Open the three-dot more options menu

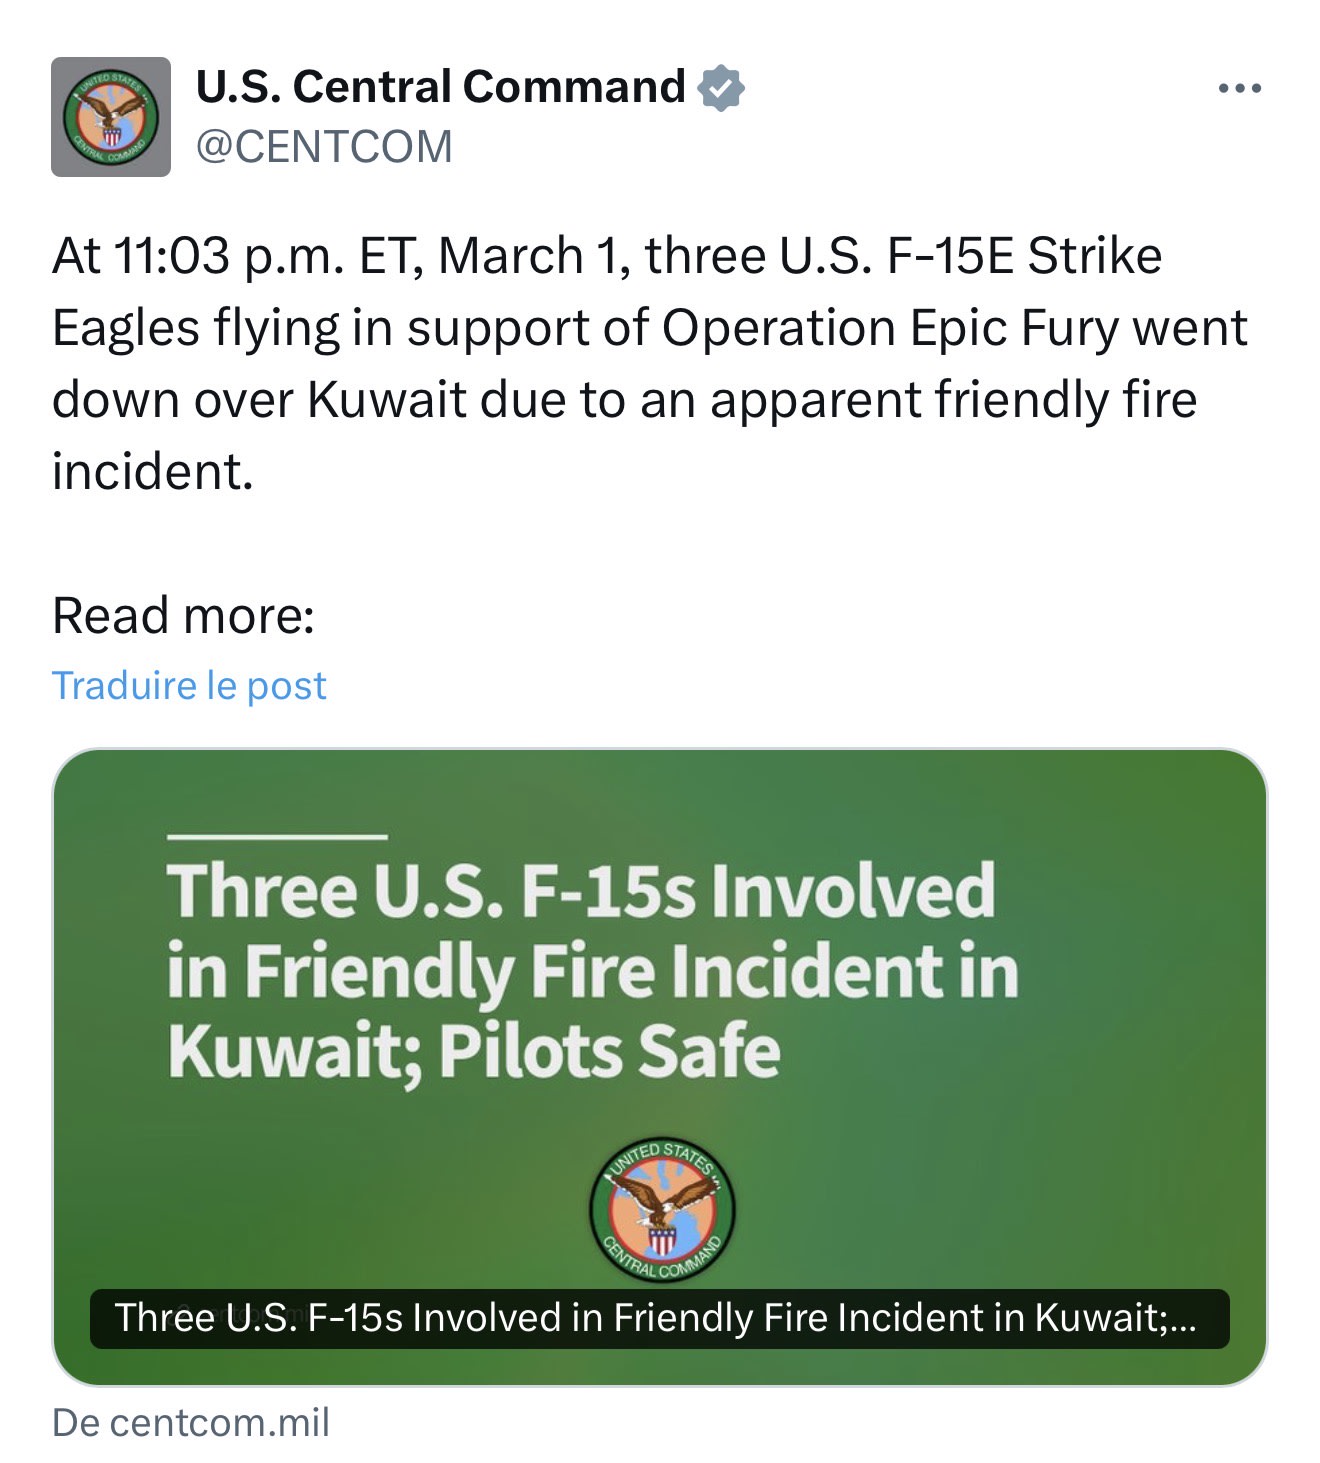[1240, 89]
